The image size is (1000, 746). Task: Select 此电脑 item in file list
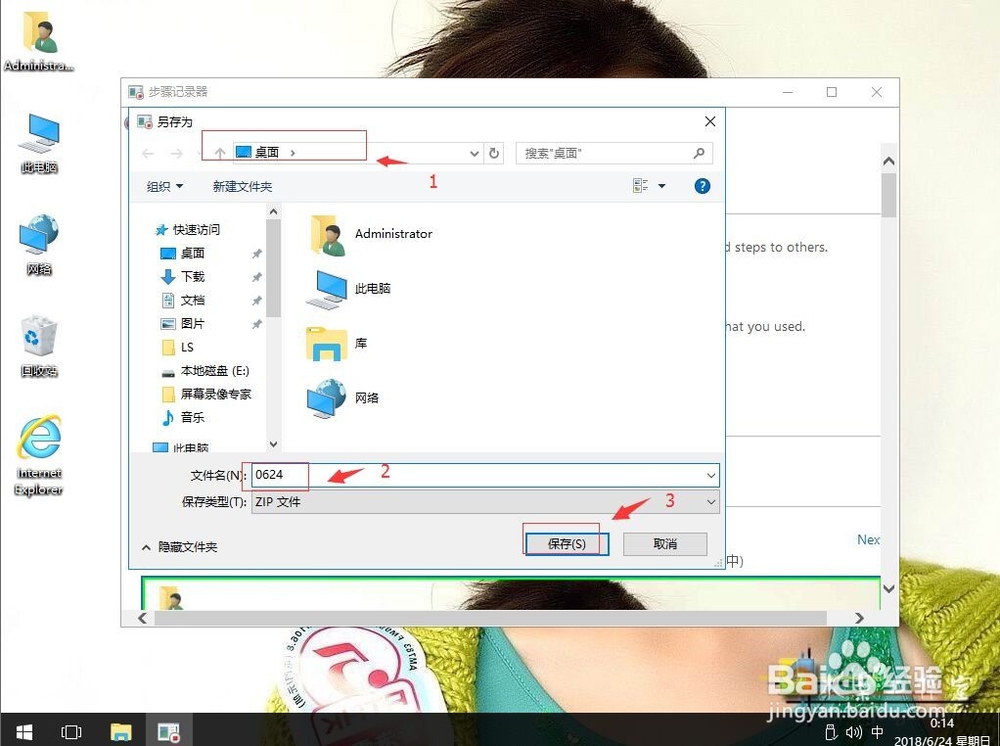[x=349, y=289]
